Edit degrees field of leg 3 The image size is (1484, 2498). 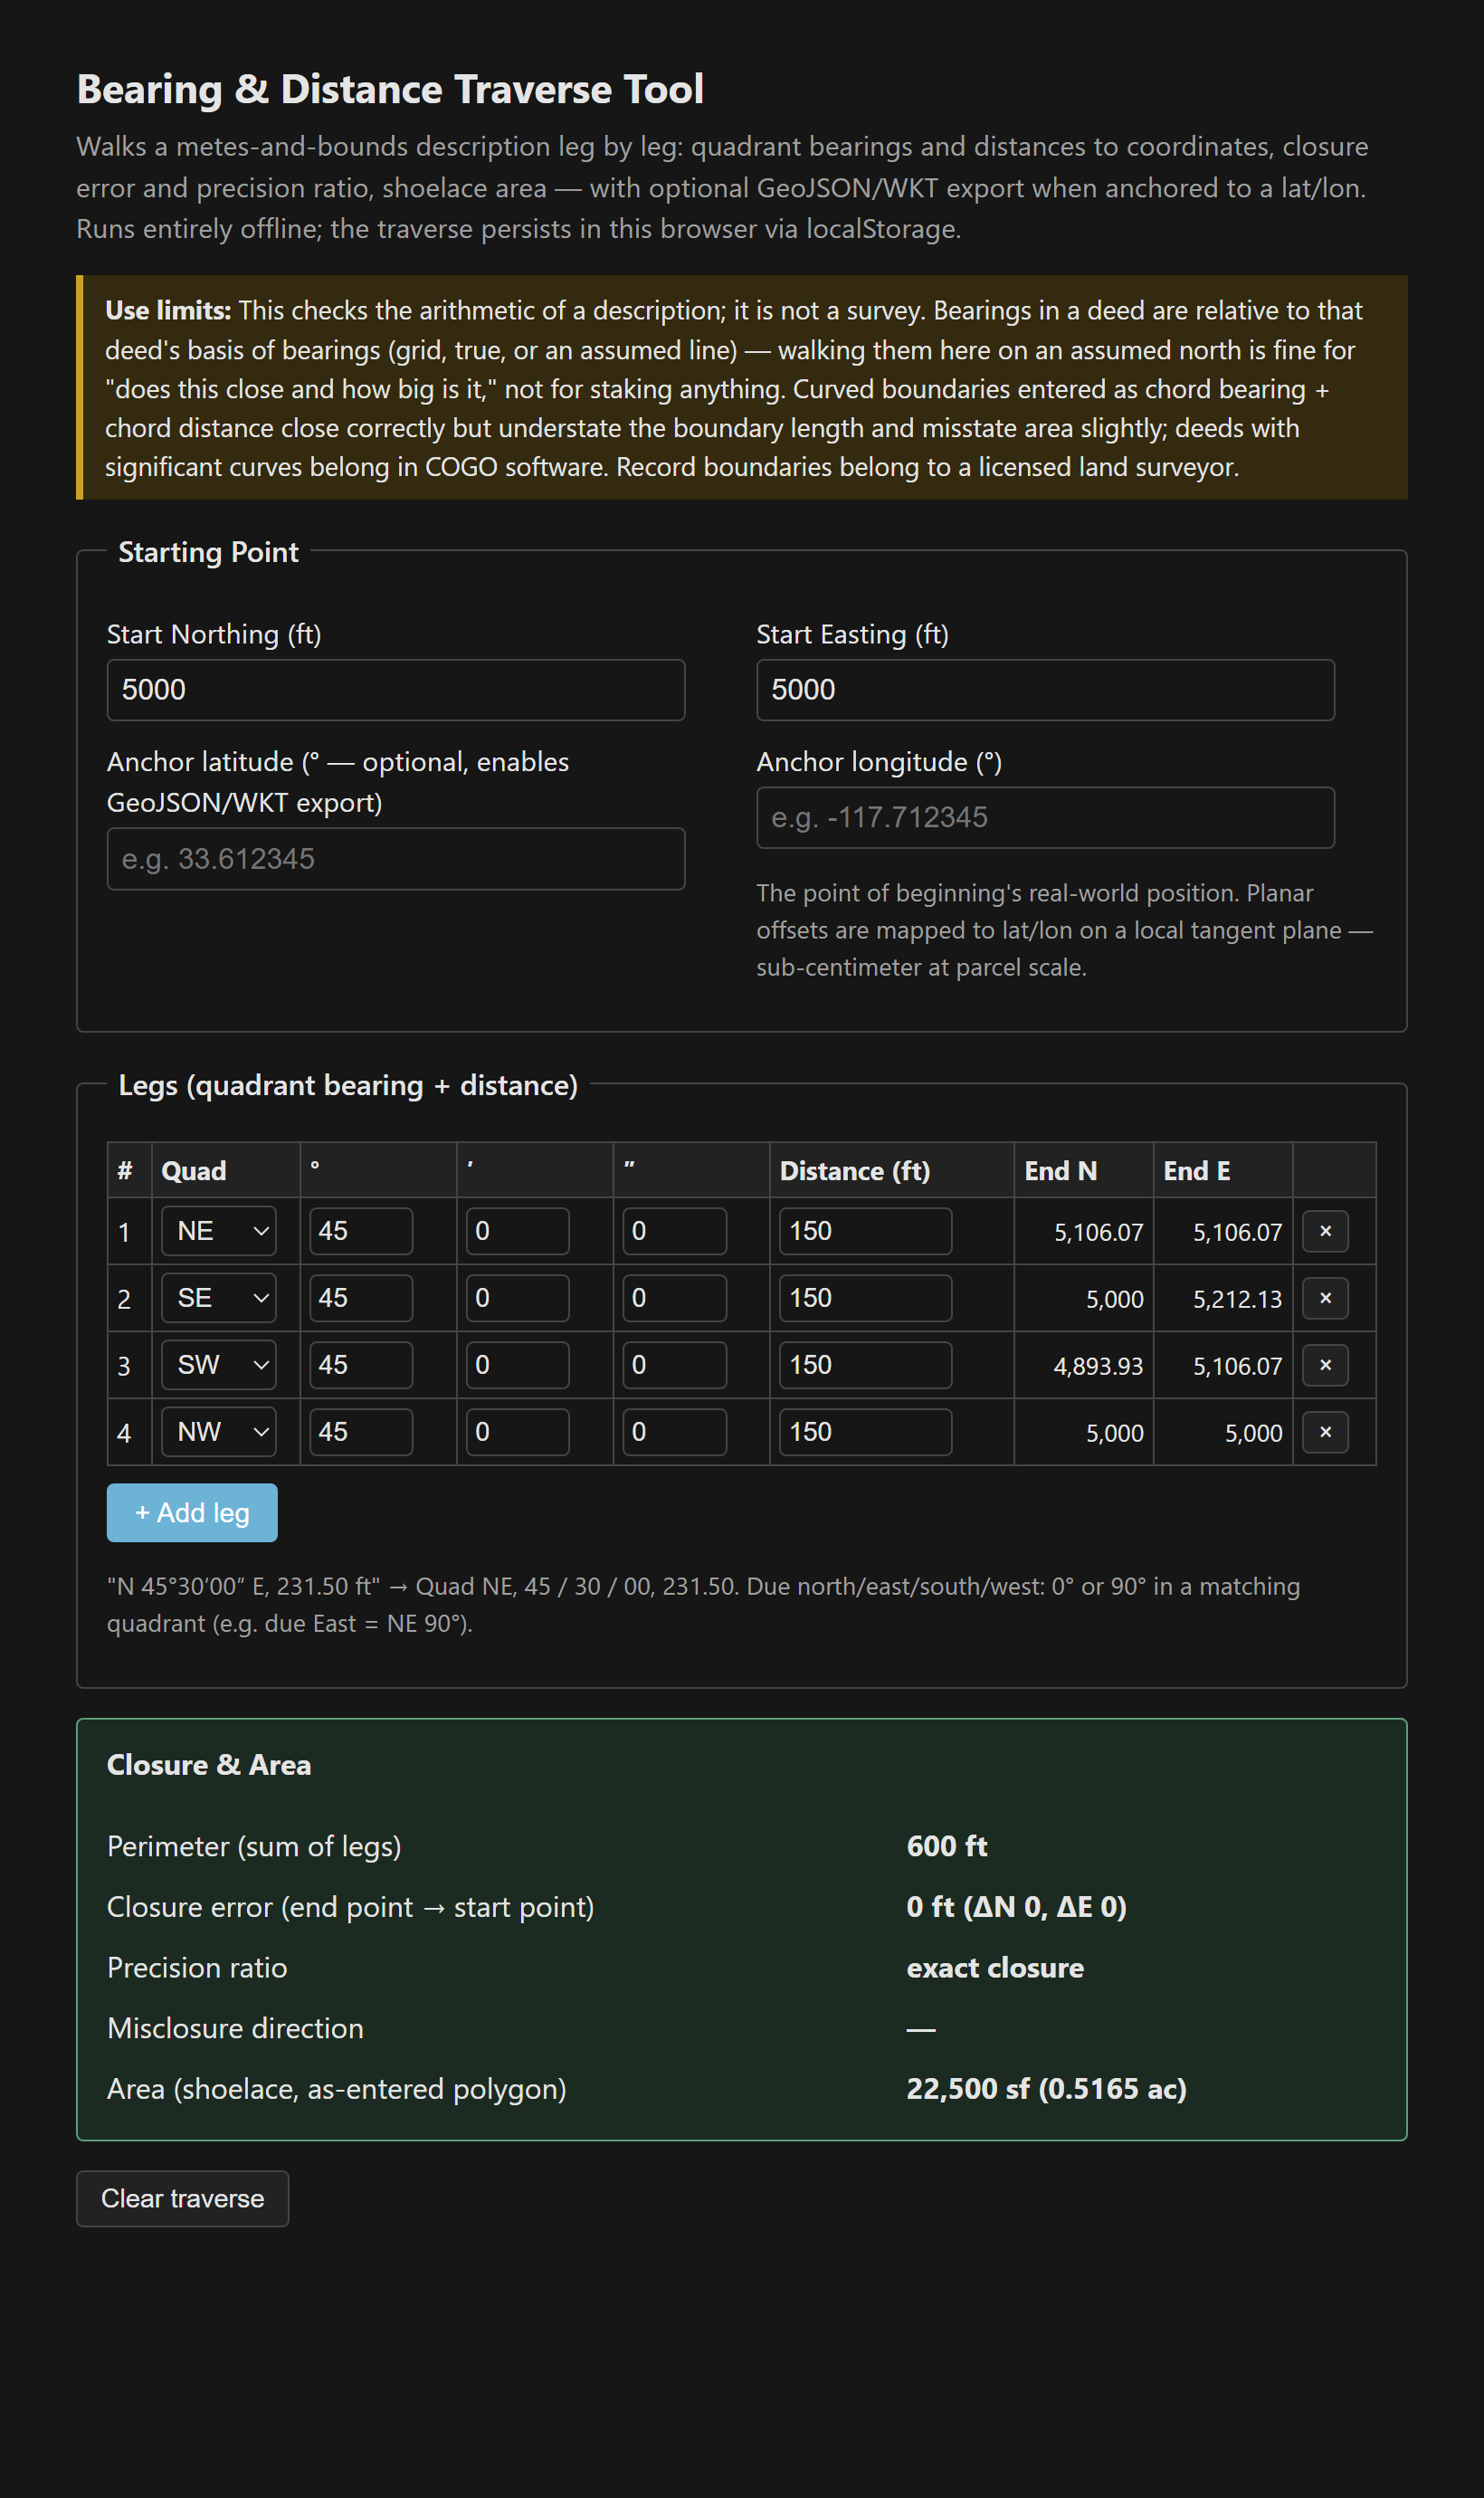point(361,1365)
